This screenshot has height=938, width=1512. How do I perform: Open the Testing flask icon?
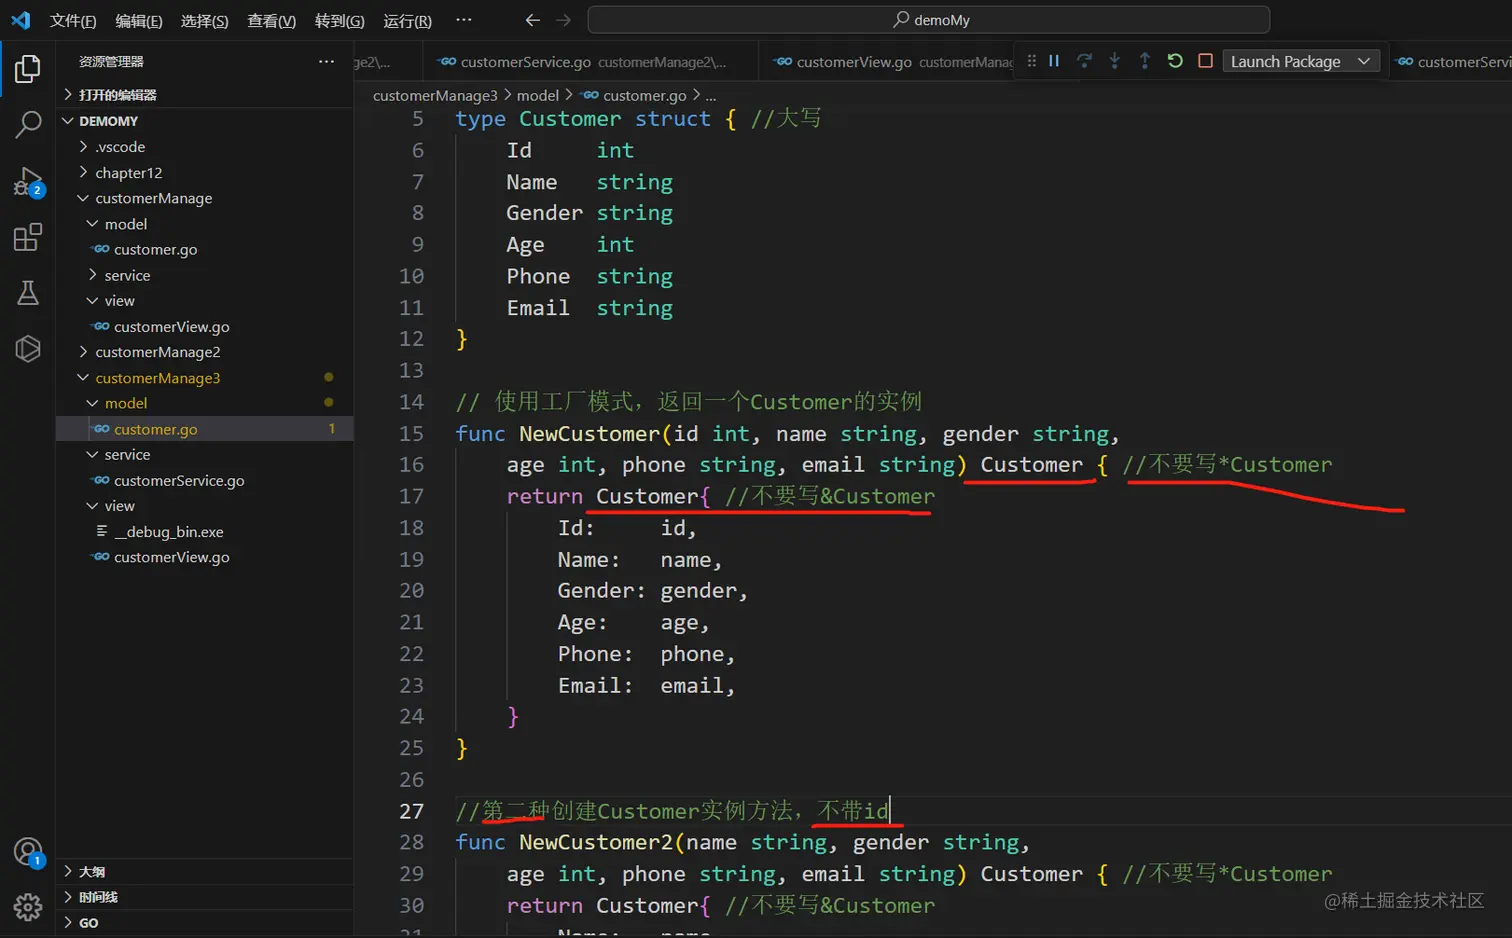pos(28,293)
